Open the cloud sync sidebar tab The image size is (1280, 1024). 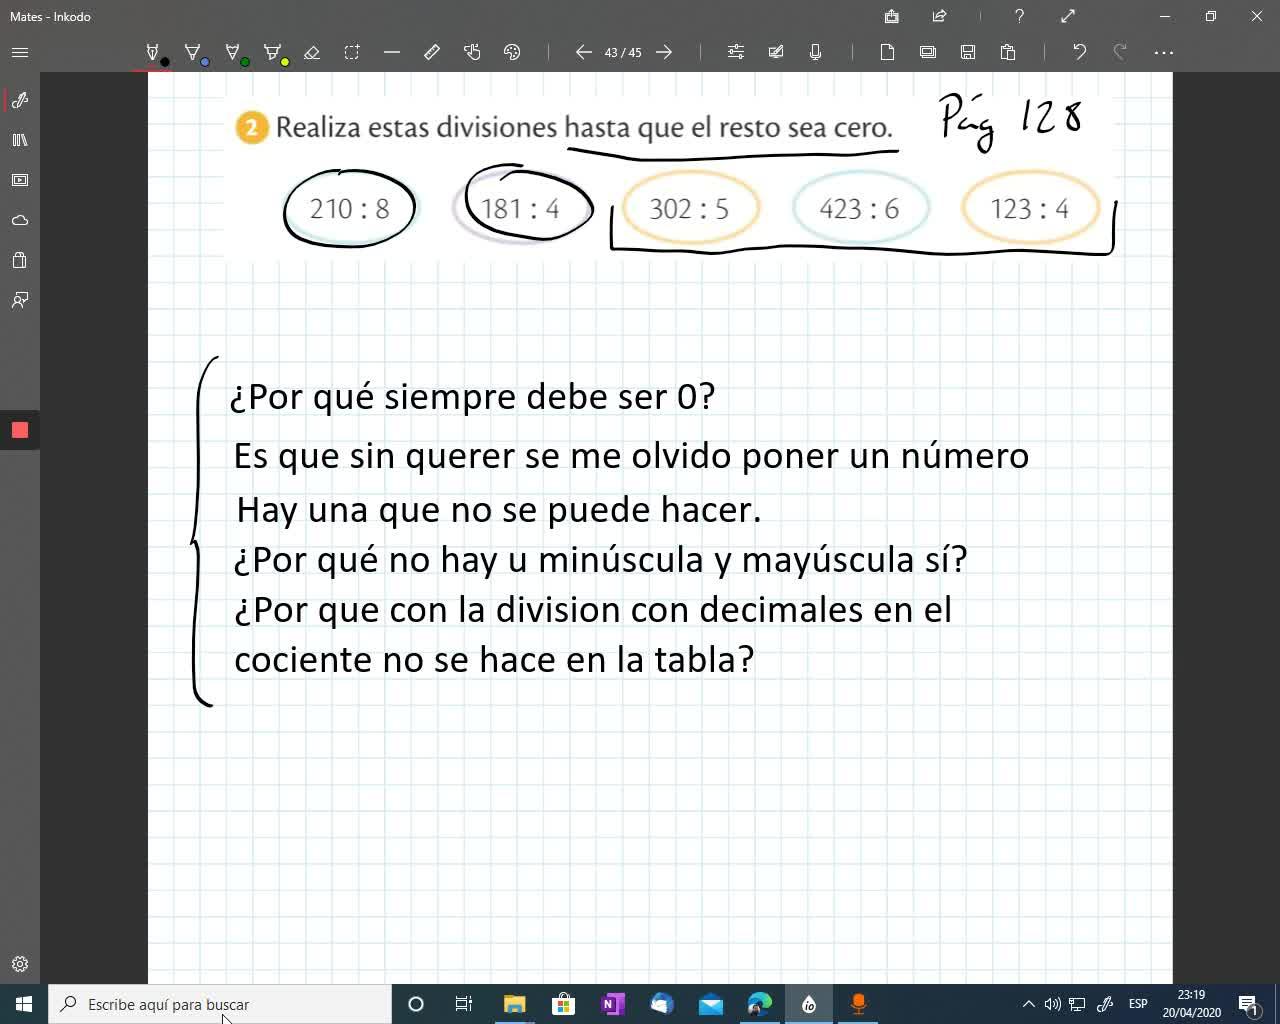tap(20, 220)
